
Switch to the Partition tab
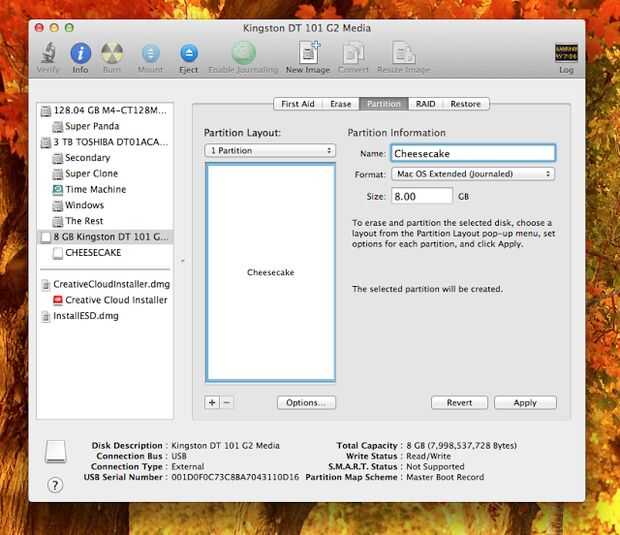click(x=384, y=104)
